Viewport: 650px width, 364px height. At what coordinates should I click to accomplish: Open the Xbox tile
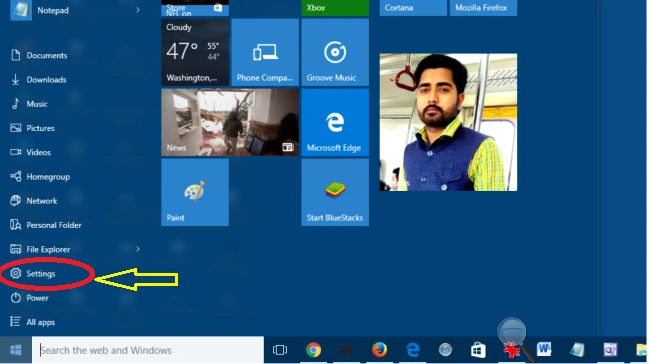coord(335,8)
